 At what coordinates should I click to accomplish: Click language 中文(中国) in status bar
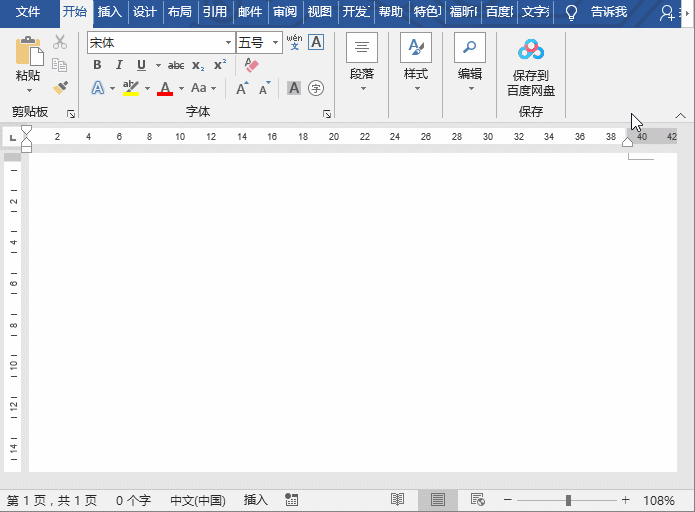(198, 501)
